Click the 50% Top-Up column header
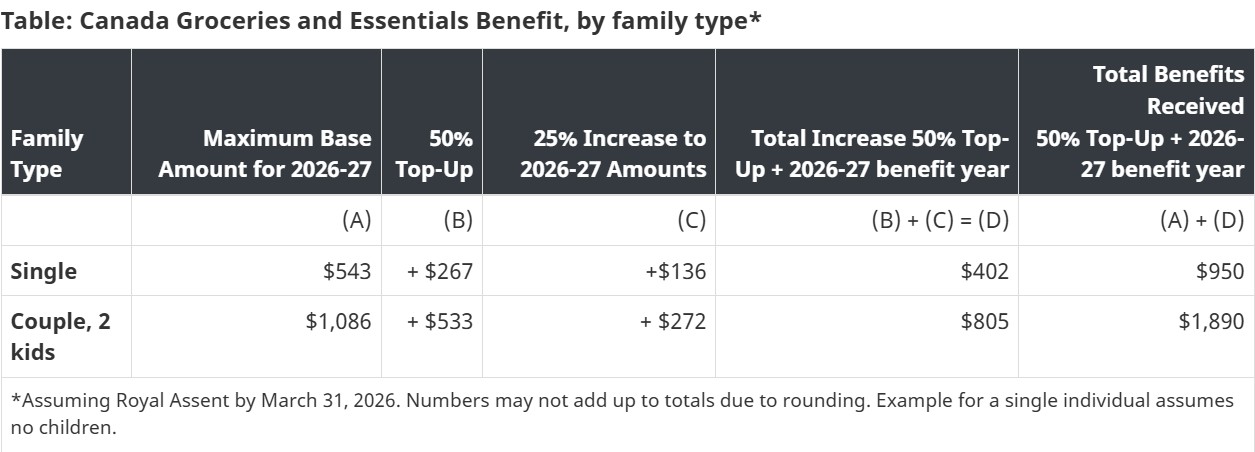Image resolution: width=1255 pixels, height=452 pixels. coord(434,153)
